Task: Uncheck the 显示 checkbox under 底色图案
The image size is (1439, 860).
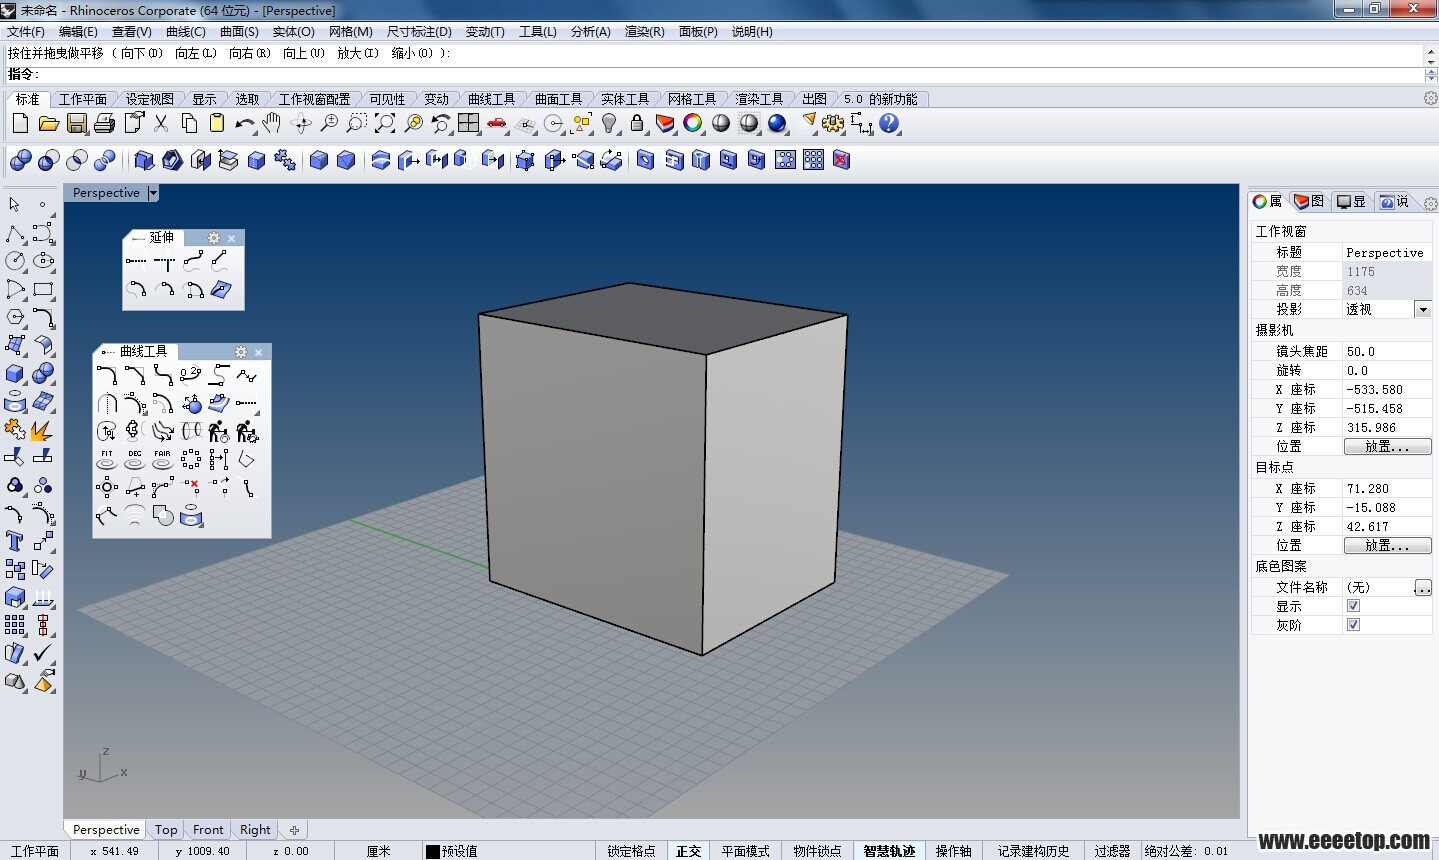Action: (x=1353, y=606)
